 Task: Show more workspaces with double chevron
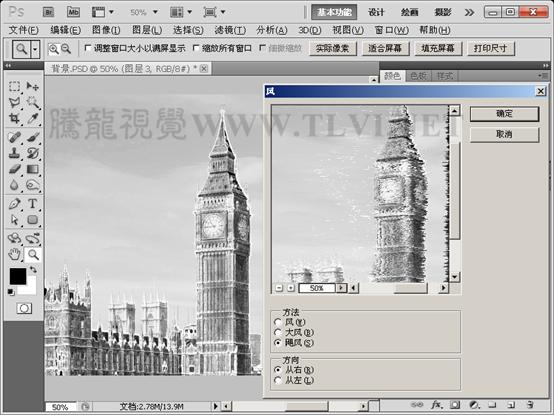click(x=469, y=12)
